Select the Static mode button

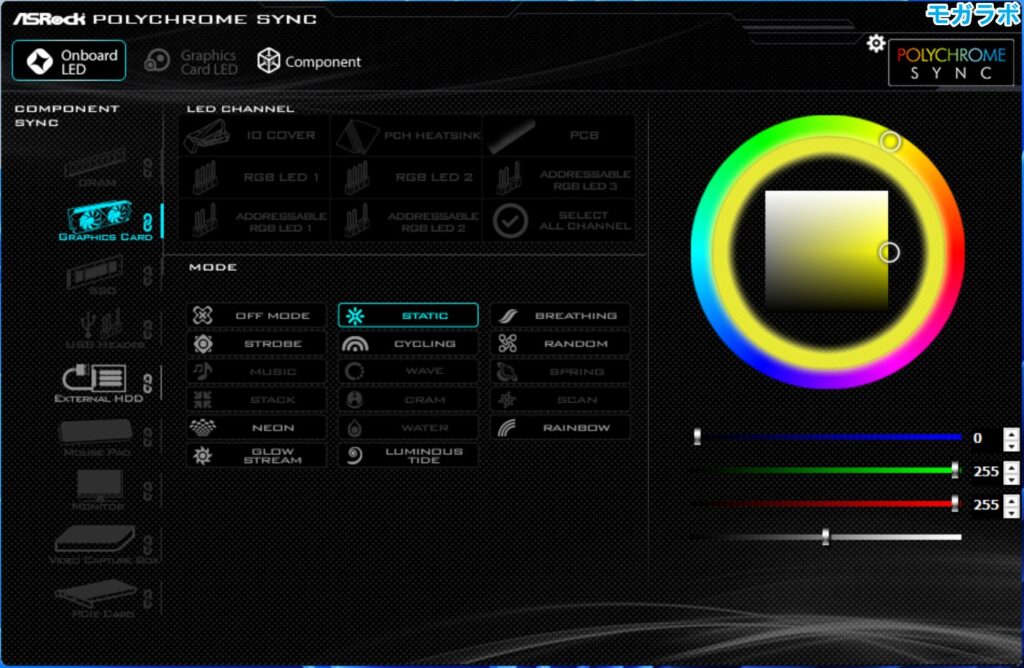(x=409, y=314)
